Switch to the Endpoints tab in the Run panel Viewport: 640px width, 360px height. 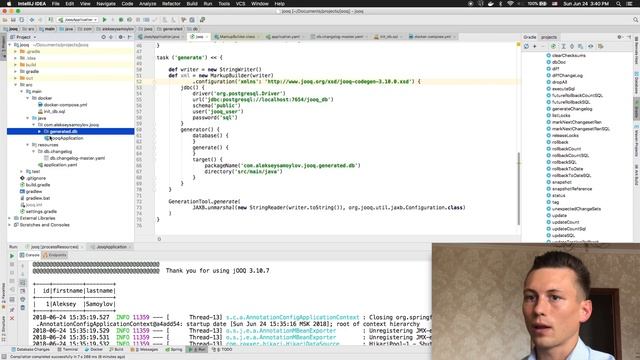point(55,255)
